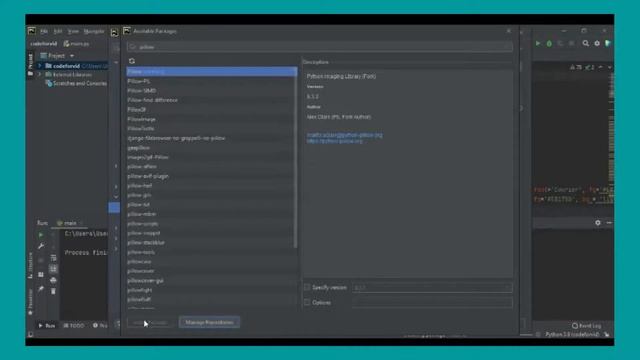Open the Run tool window tab at bottom
This screenshot has height=360, width=640.
(x=47, y=326)
